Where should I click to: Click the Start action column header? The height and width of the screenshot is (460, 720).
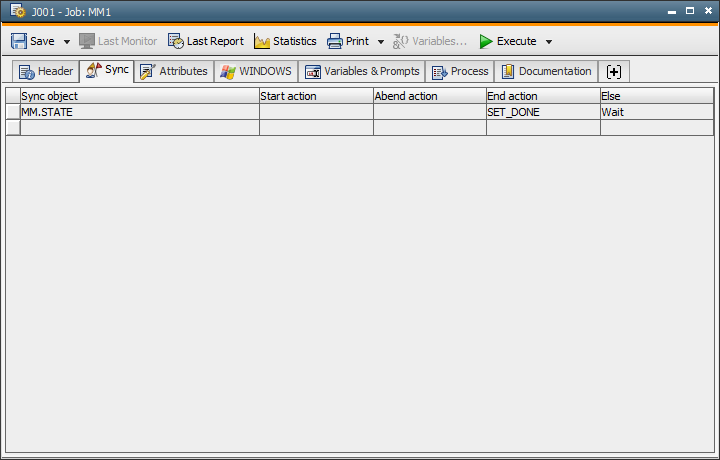tap(316, 96)
